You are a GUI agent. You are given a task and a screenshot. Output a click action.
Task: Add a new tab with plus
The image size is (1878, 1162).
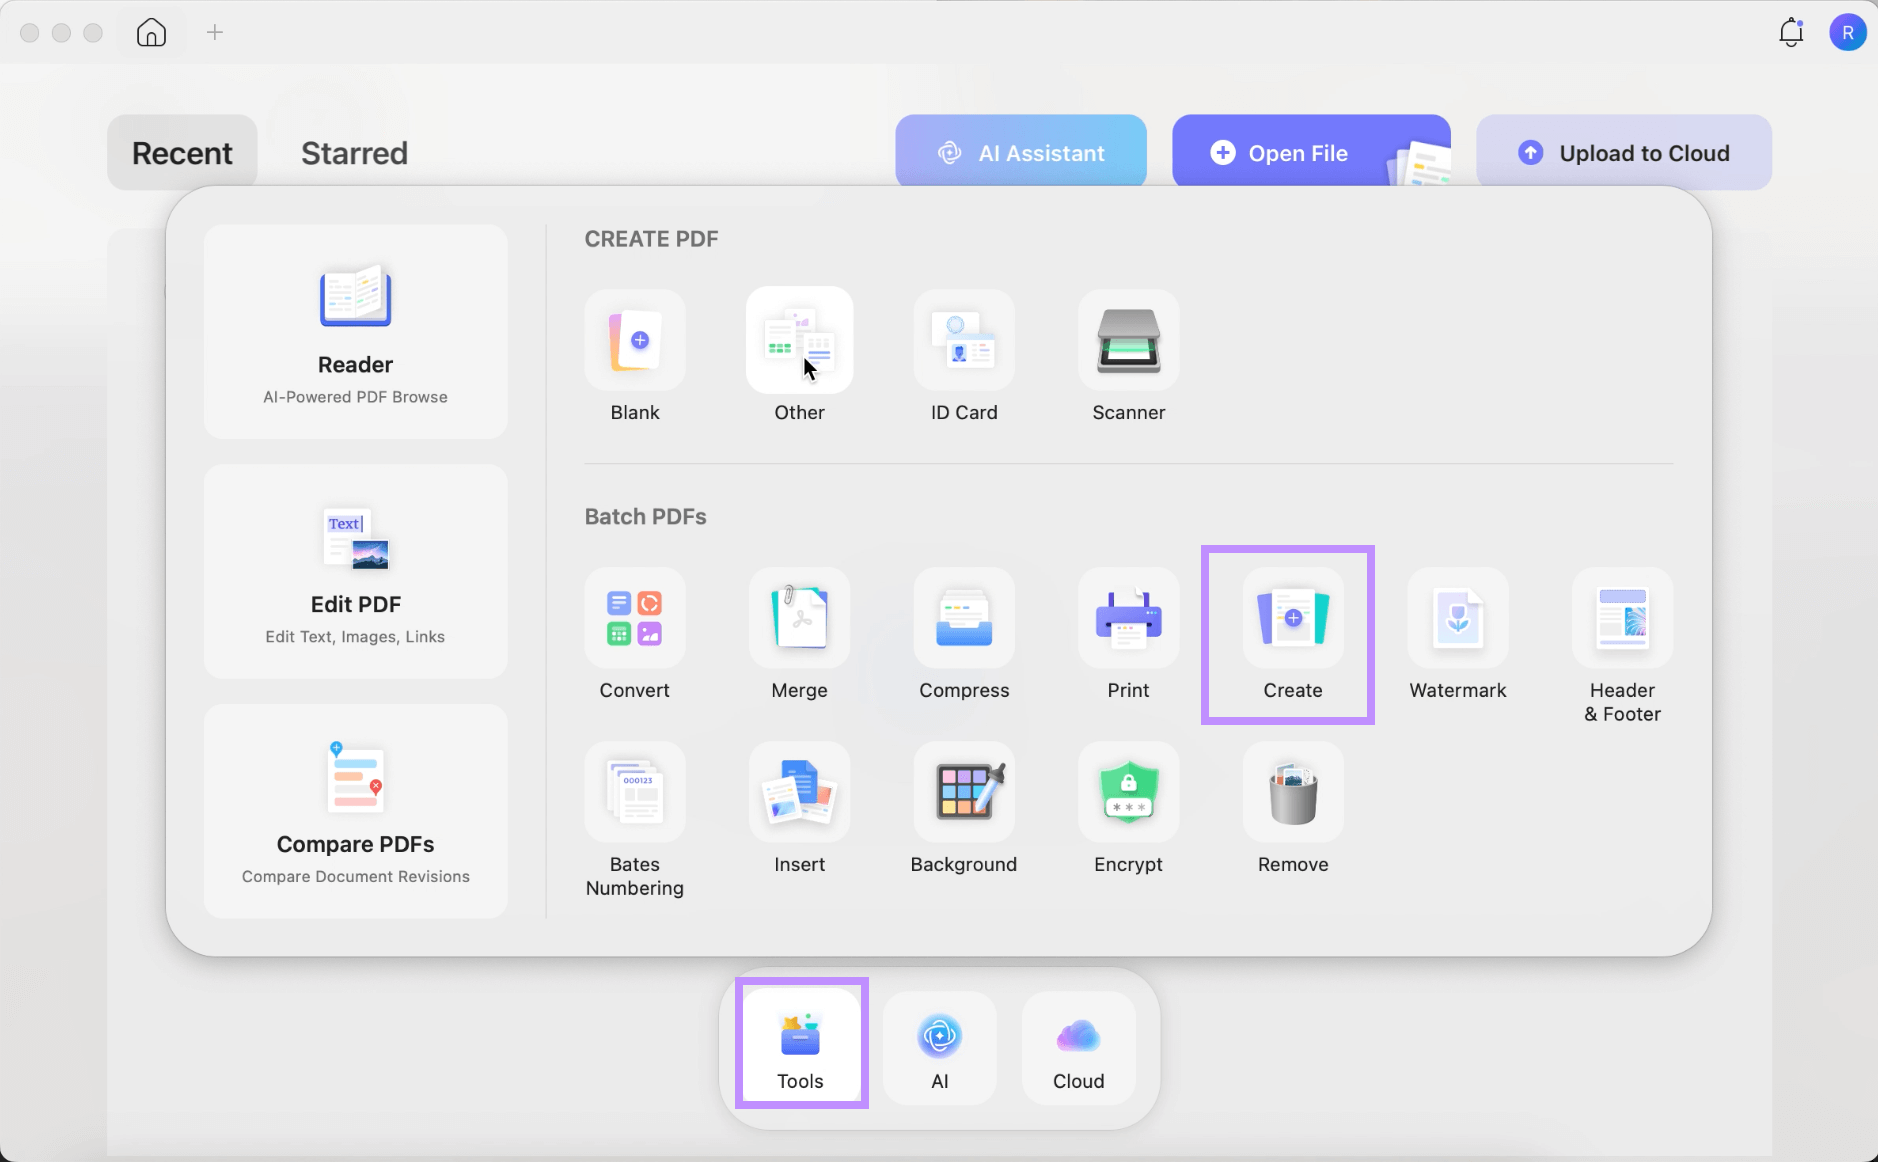(215, 33)
